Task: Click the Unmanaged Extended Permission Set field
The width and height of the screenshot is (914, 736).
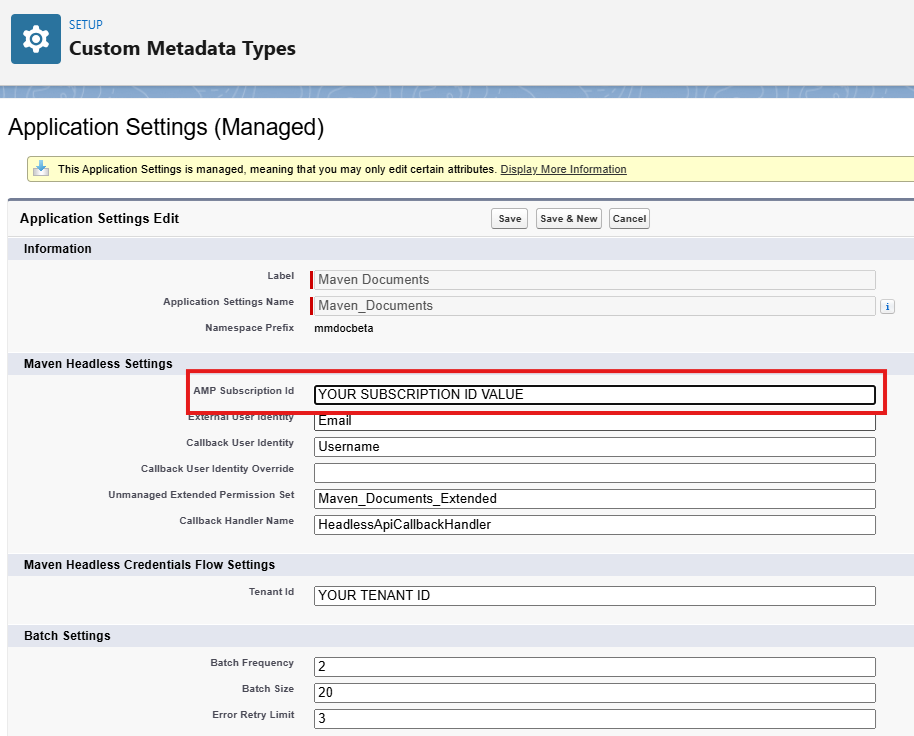Action: pyautogui.click(x=594, y=498)
